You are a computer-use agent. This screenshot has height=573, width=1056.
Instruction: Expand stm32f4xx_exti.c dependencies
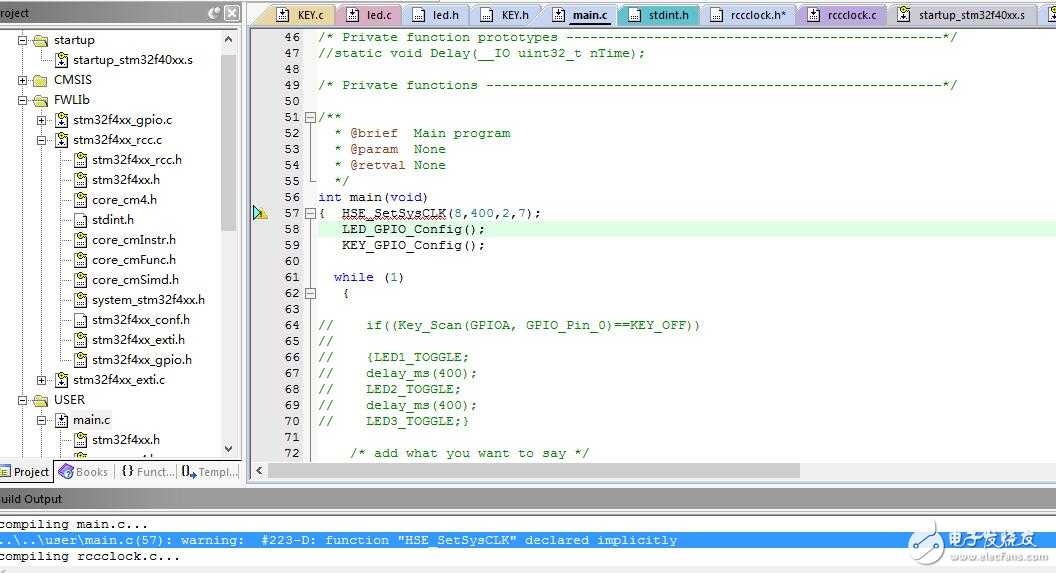click(42, 380)
